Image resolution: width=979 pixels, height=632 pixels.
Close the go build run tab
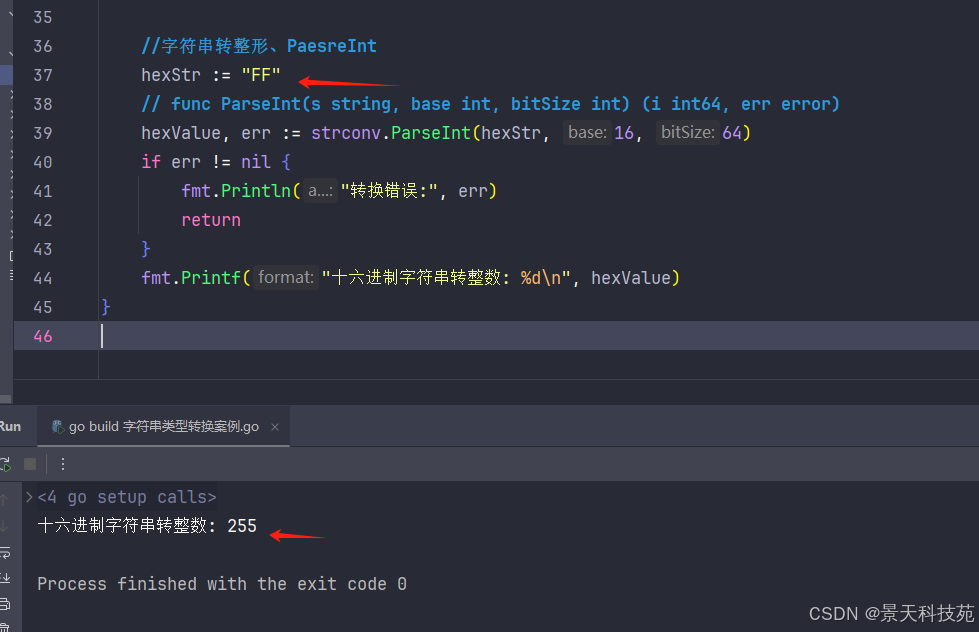(275, 427)
